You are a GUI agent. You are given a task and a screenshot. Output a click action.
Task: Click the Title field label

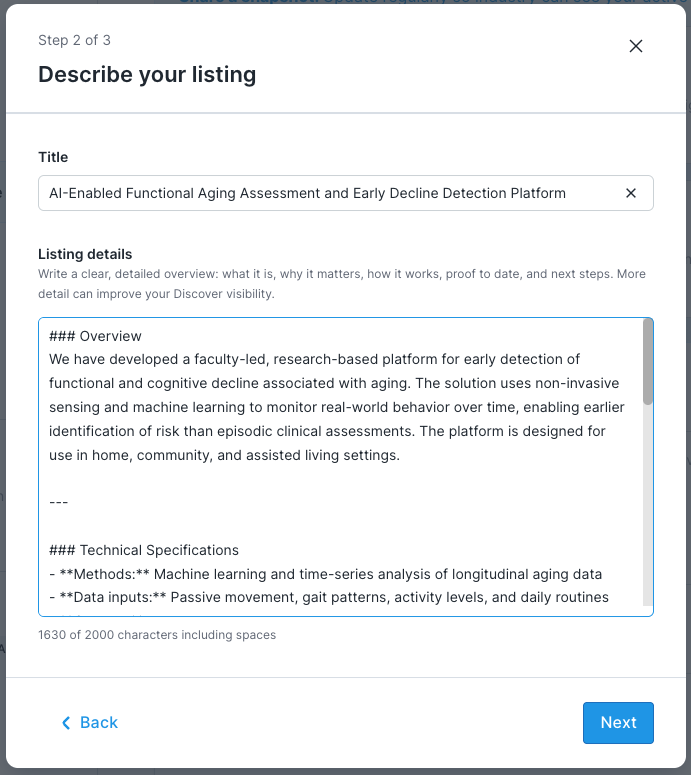tap(53, 157)
